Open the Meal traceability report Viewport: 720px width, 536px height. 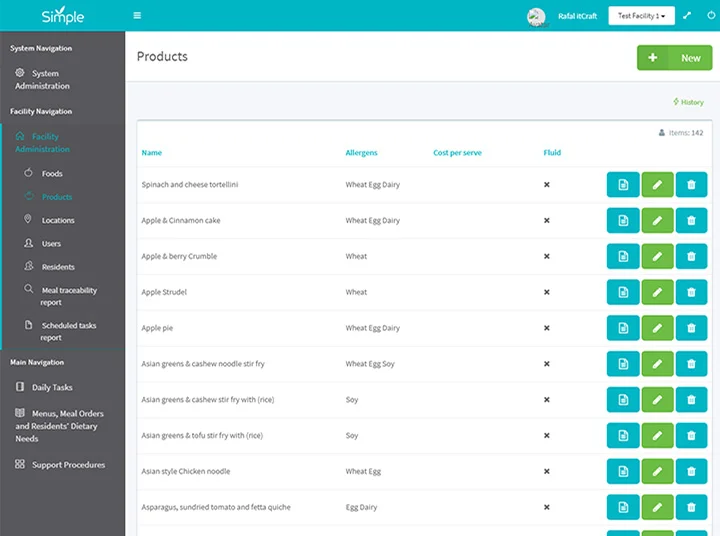click(x=68, y=296)
